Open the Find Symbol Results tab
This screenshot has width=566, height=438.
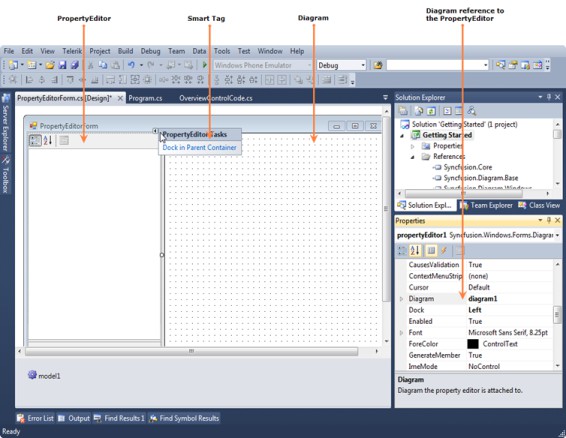[184, 418]
